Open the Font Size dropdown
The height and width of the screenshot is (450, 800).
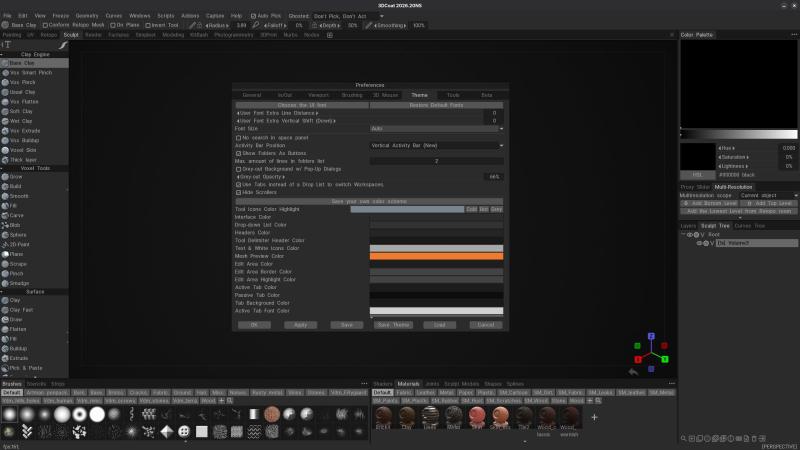tap(437, 129)
